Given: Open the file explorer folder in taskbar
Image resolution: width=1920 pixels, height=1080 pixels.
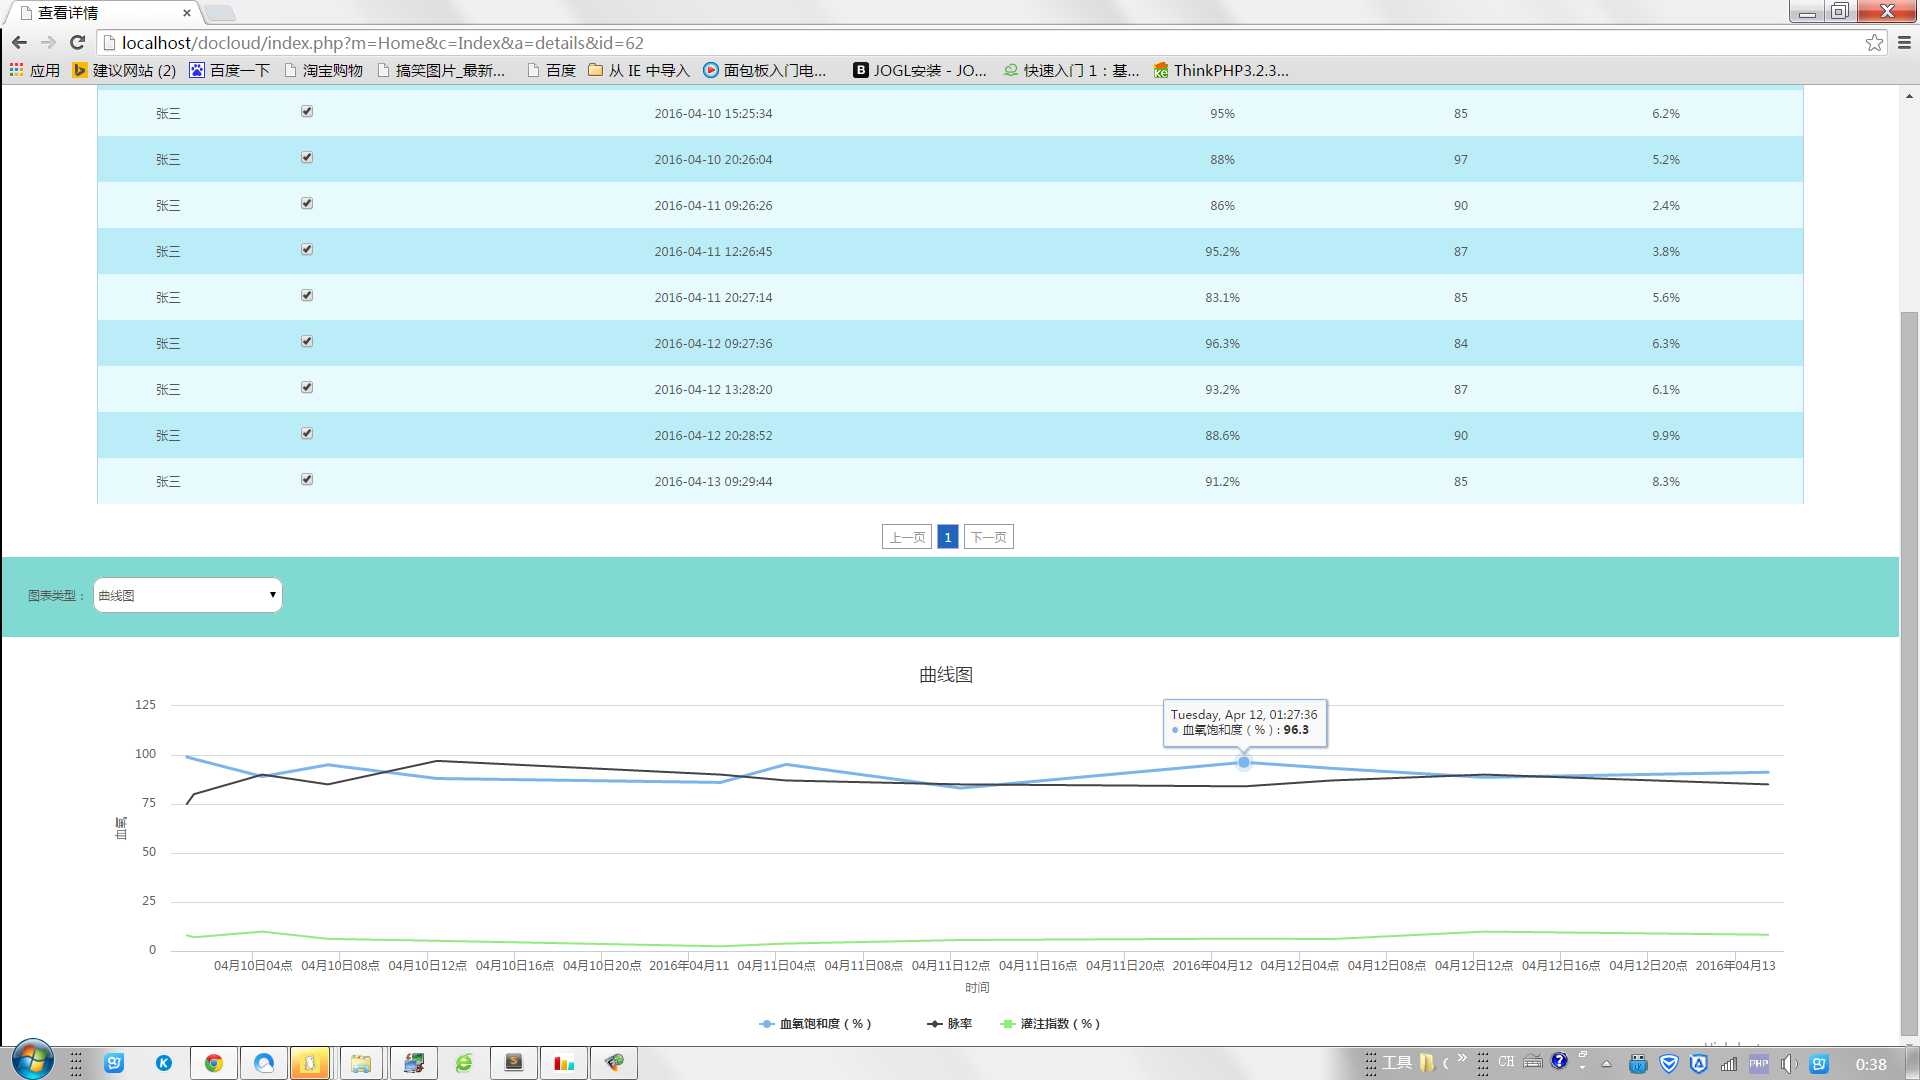Looking at the screenshot, I should coord(361,1063).
